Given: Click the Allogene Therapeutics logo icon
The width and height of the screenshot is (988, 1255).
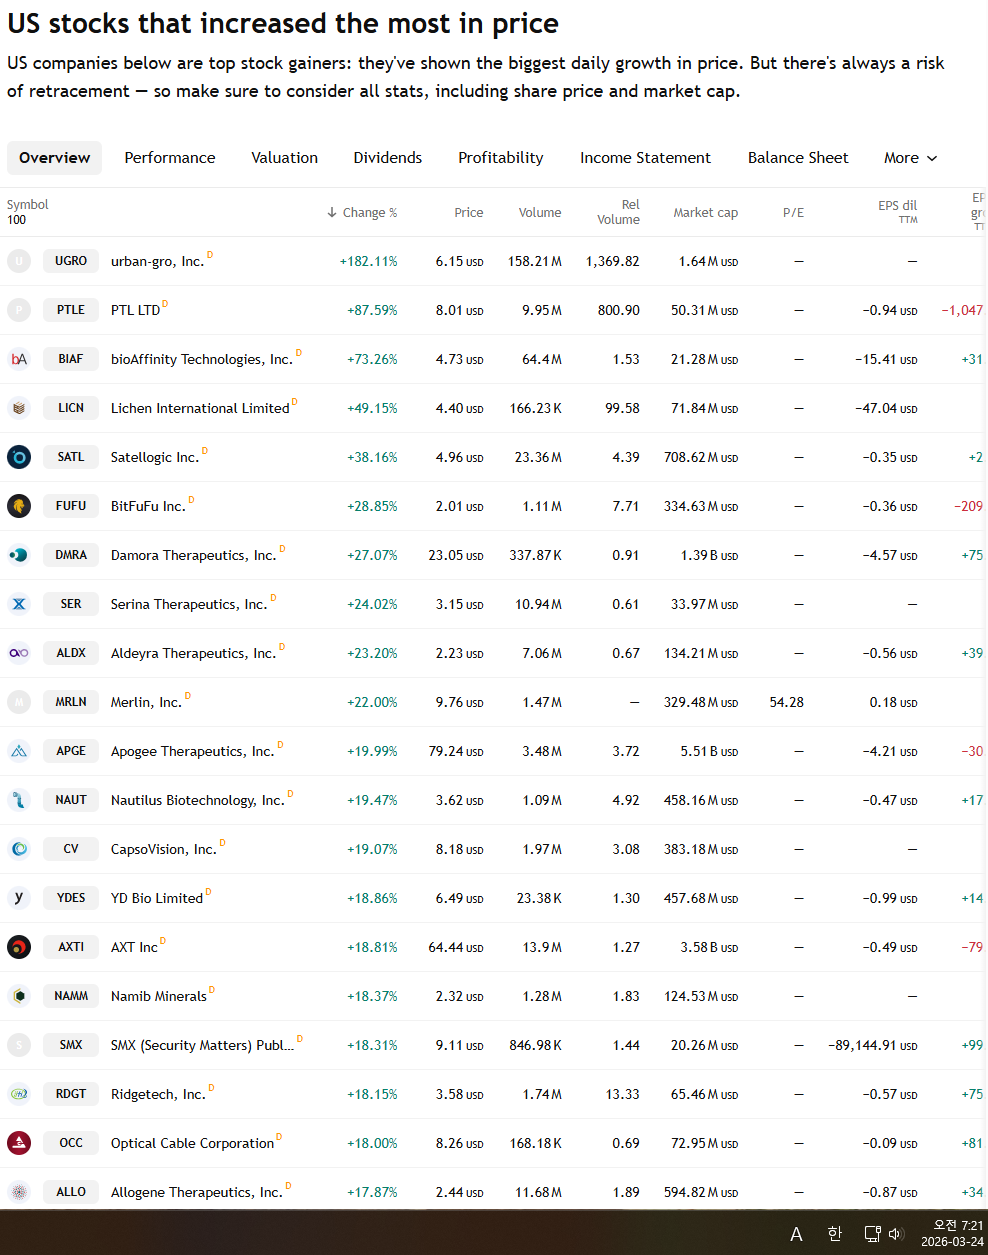Looking at the screenshot, I should coord(19,1192).
